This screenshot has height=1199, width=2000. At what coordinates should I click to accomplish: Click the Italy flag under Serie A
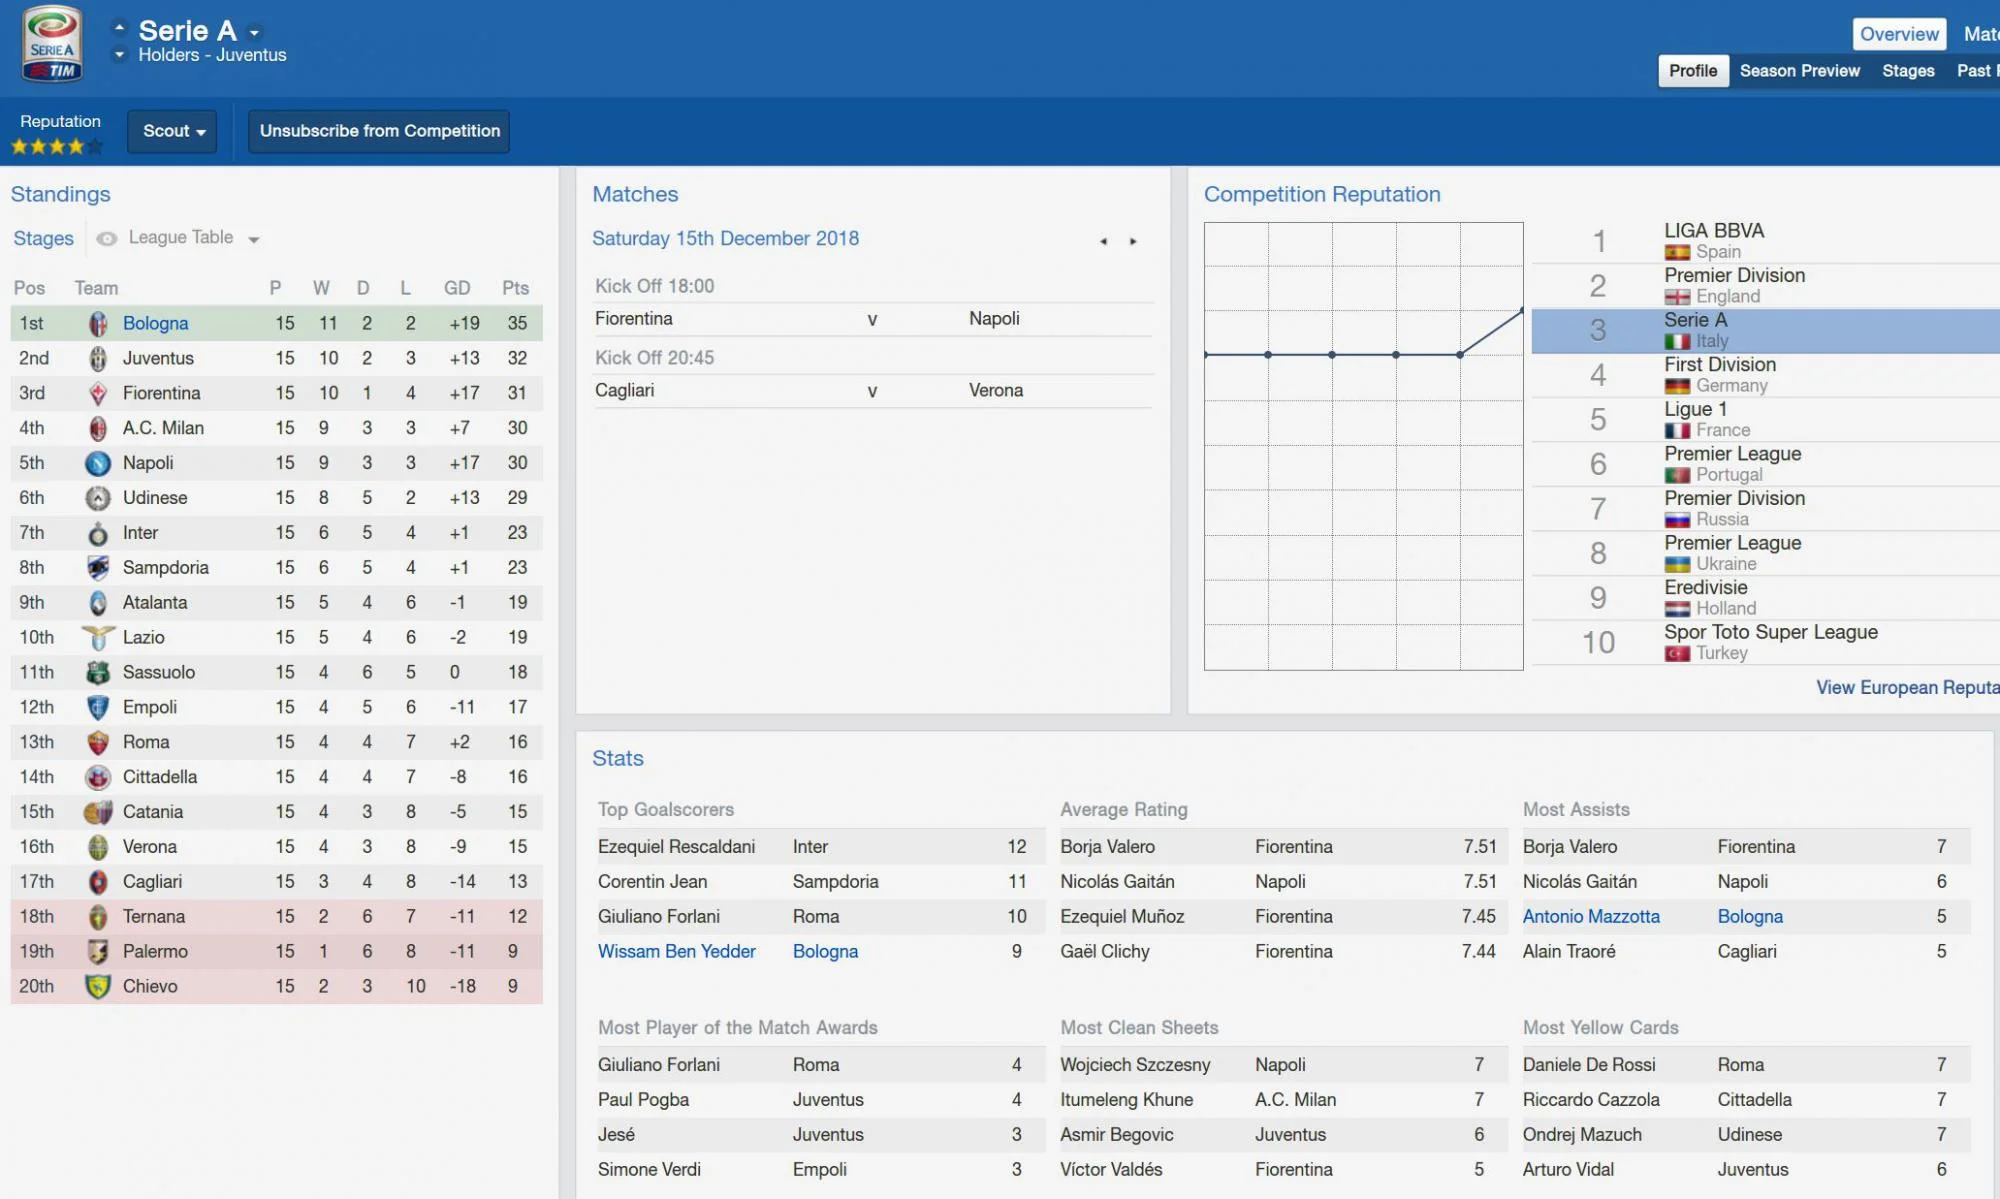pos(1677,341)
